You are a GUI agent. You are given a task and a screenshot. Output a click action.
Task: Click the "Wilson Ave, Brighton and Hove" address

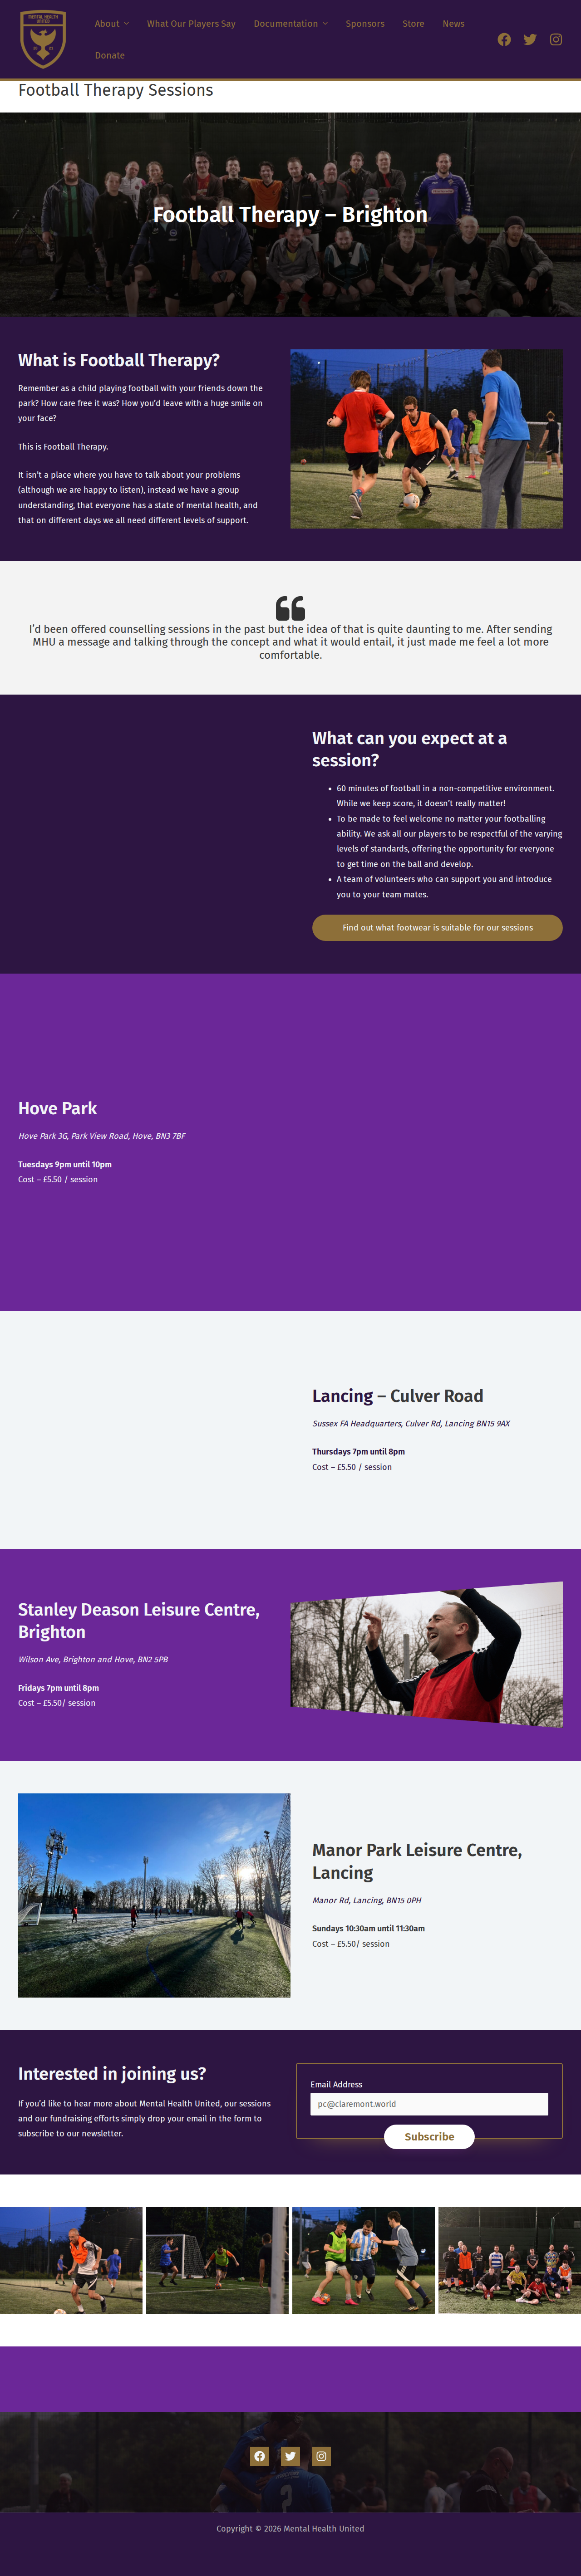click(x=93, y=1659)
